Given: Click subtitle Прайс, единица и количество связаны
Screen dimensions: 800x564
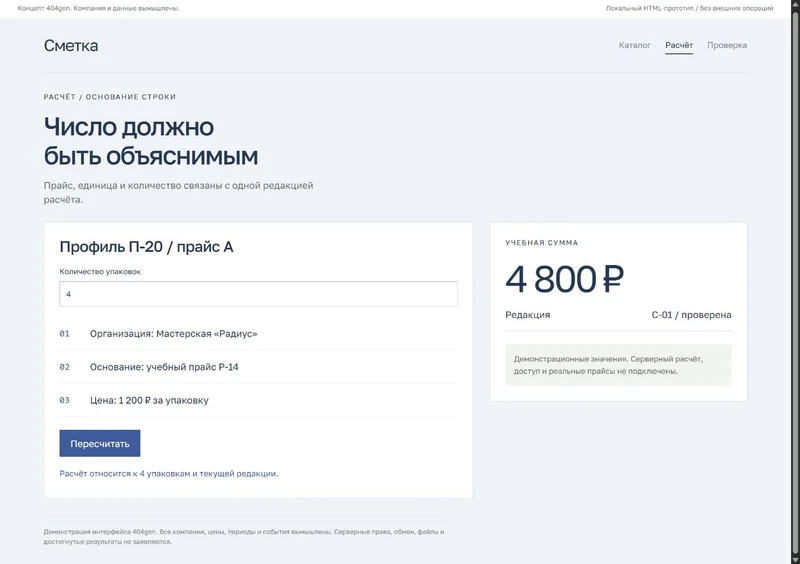Looking at the screenshot, I should pos(179,192).
